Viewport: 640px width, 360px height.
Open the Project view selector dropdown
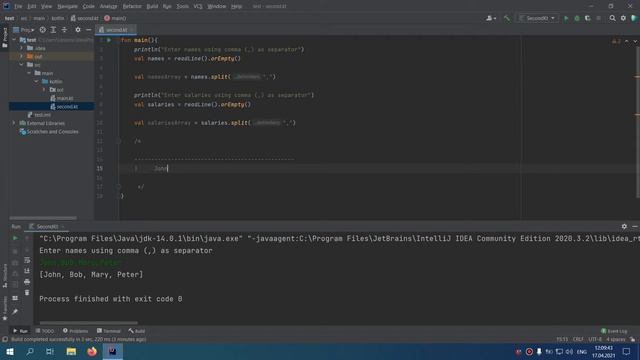[x=24, y=30]
